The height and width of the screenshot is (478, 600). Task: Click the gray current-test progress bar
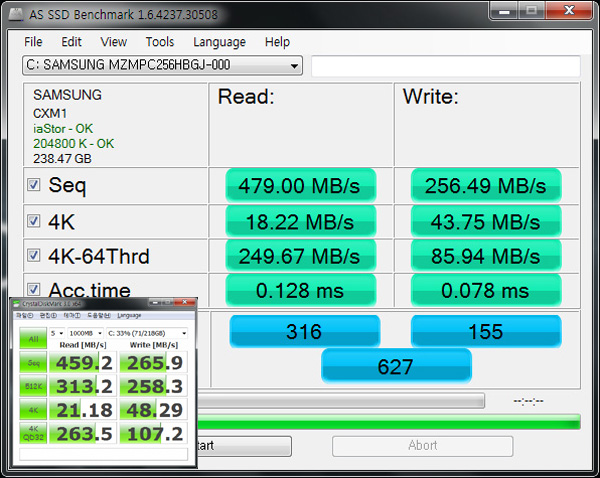pos(341,401)
